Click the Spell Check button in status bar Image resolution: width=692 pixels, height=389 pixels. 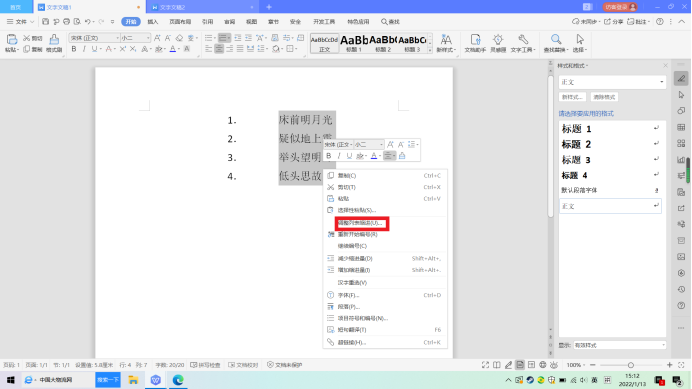click(206, 365)
